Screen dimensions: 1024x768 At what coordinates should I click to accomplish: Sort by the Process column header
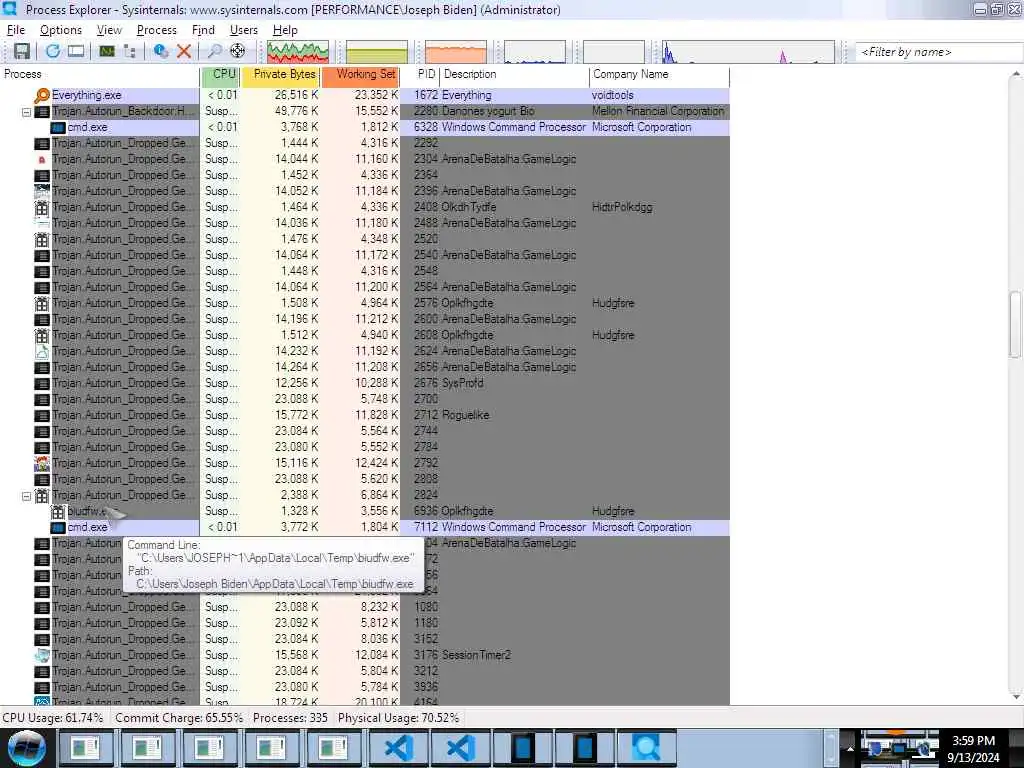pyautogui.click(x=100, y=74)
